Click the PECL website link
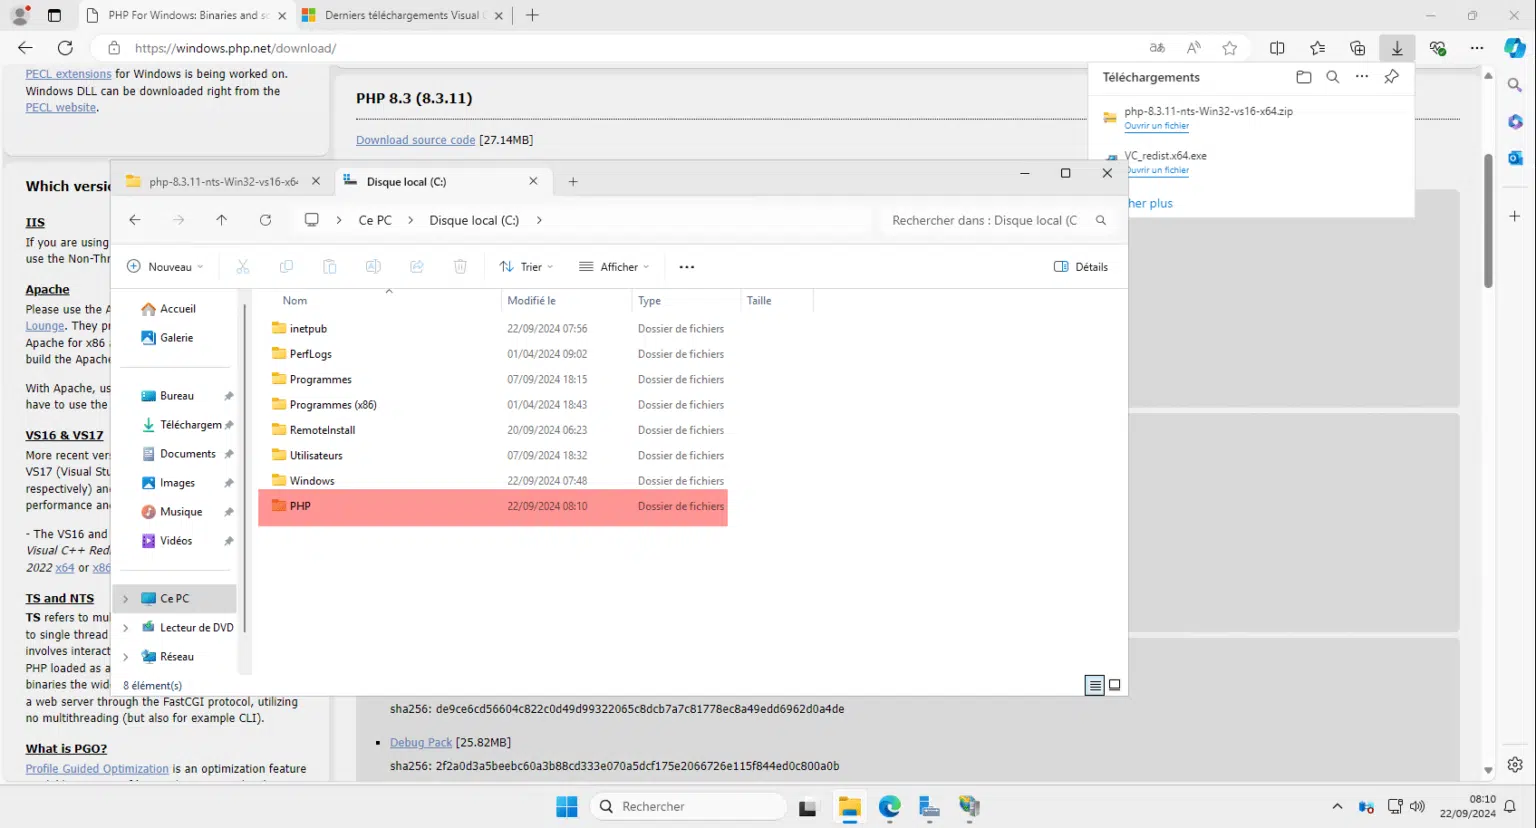Image resolution: width=1536 pixels, height=828 pixels. click(x=61, y=108)
